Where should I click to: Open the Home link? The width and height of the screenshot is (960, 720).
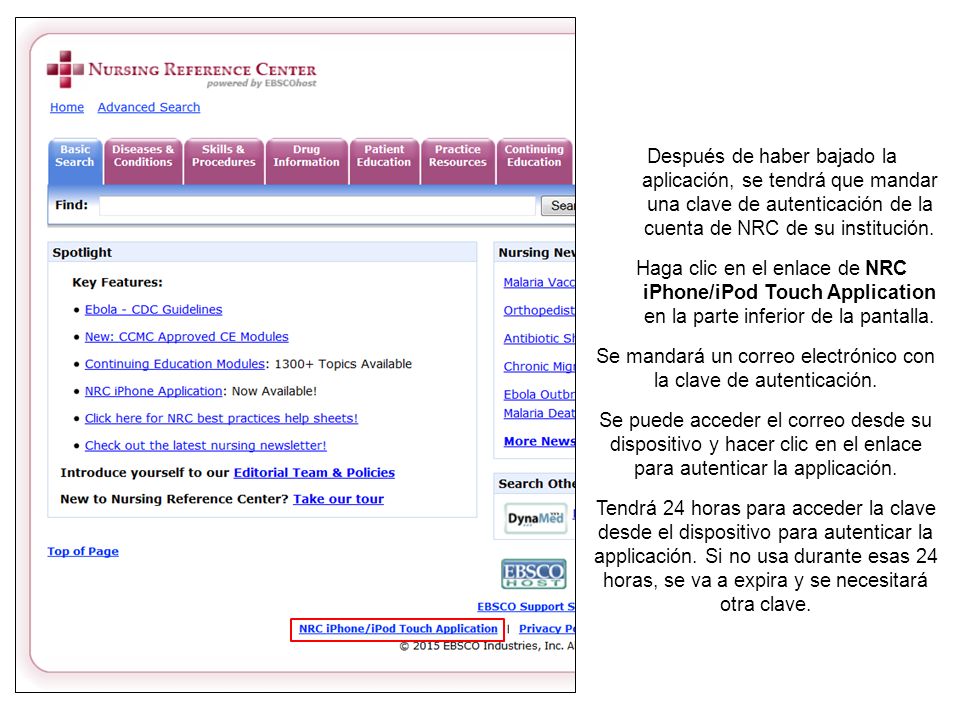coord(67,107)
